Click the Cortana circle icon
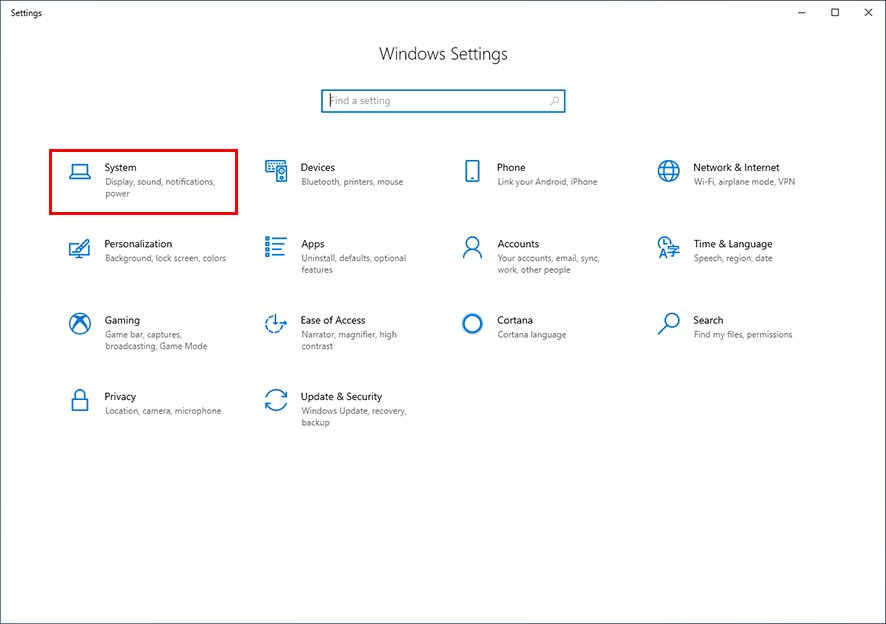This screenshot has width=886, height=624. [472, 324]
